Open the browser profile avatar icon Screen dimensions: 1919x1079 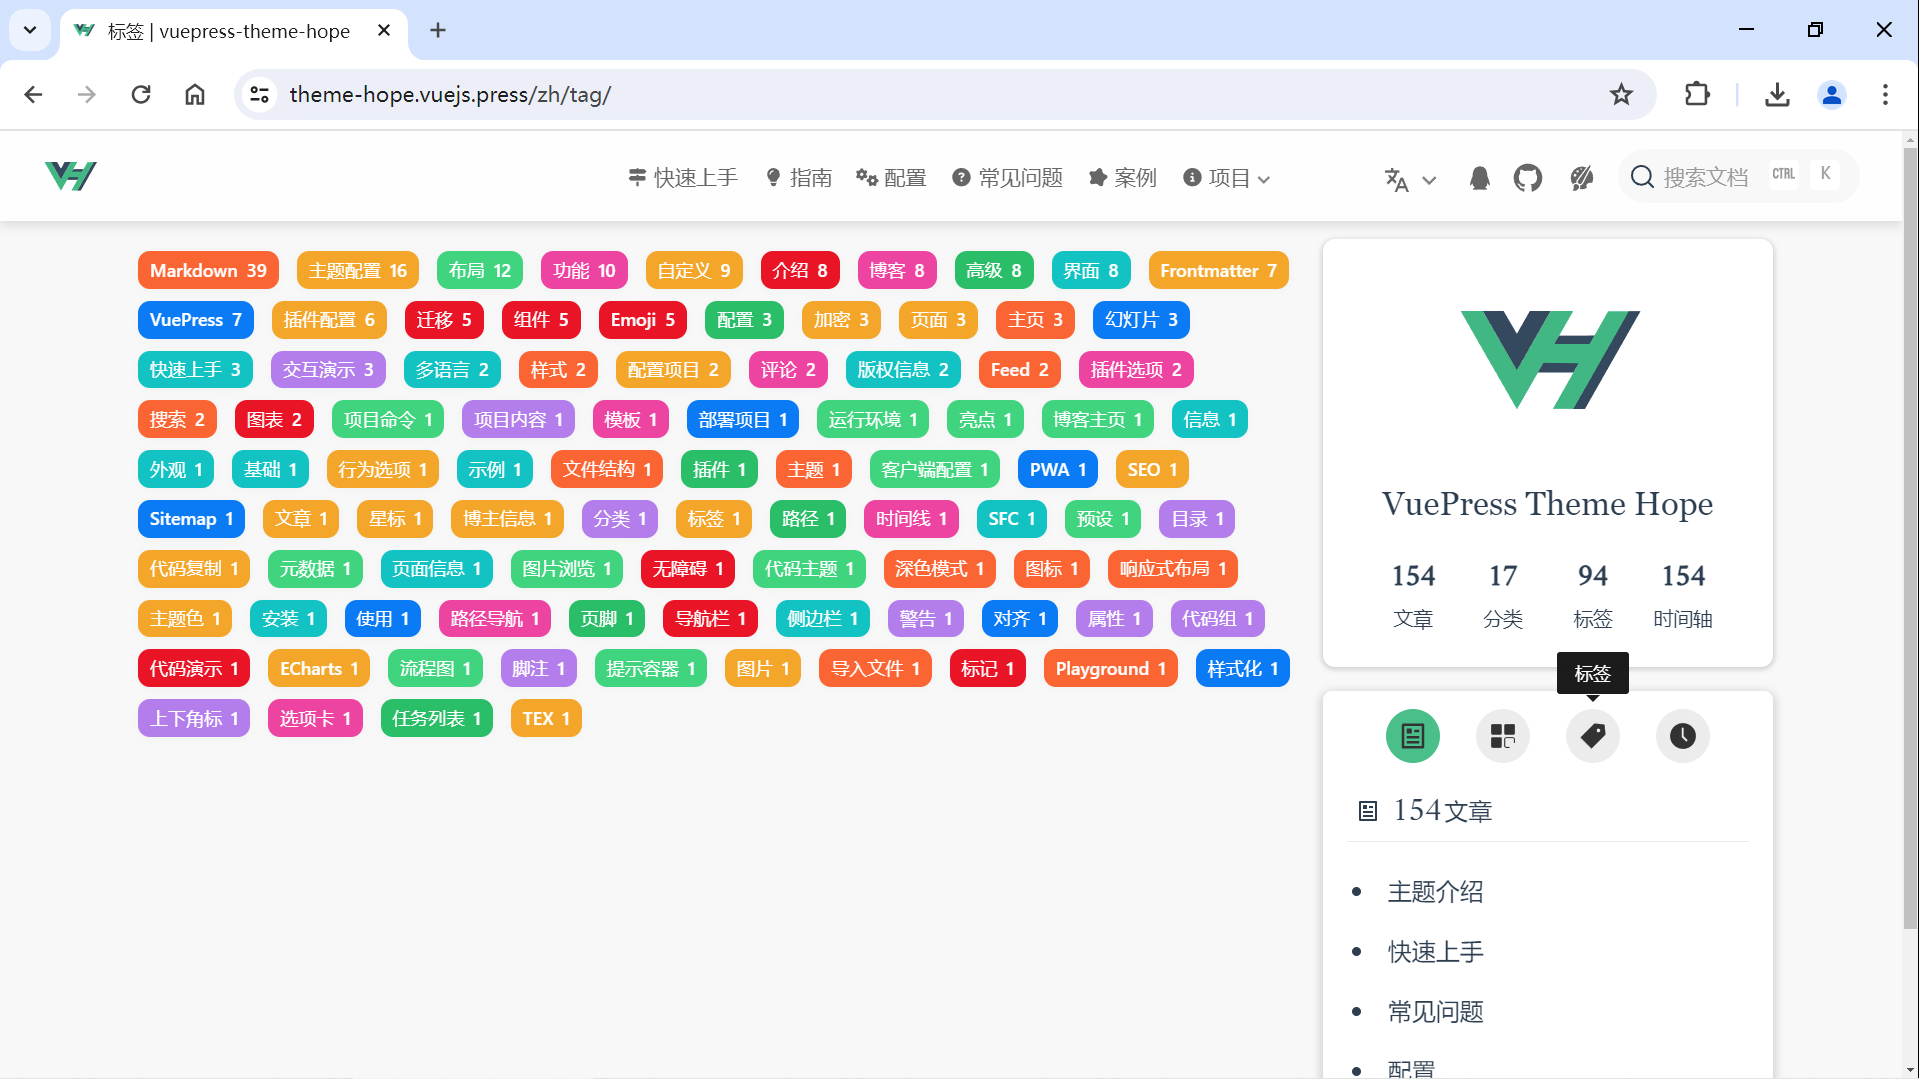(1832, 95)
